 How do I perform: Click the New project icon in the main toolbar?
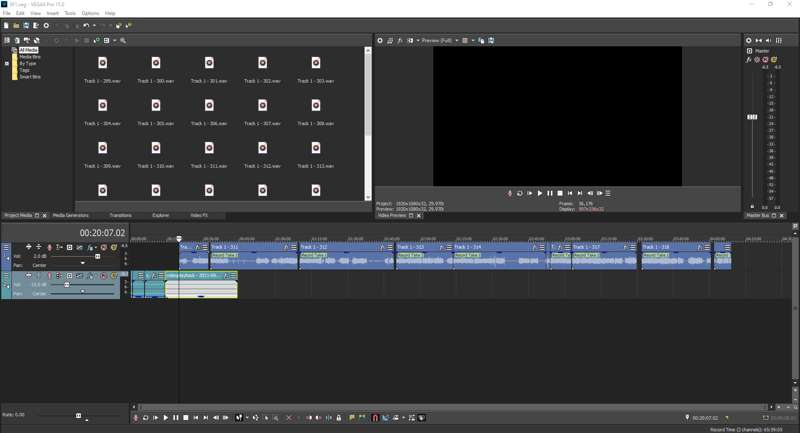point(7,25)
